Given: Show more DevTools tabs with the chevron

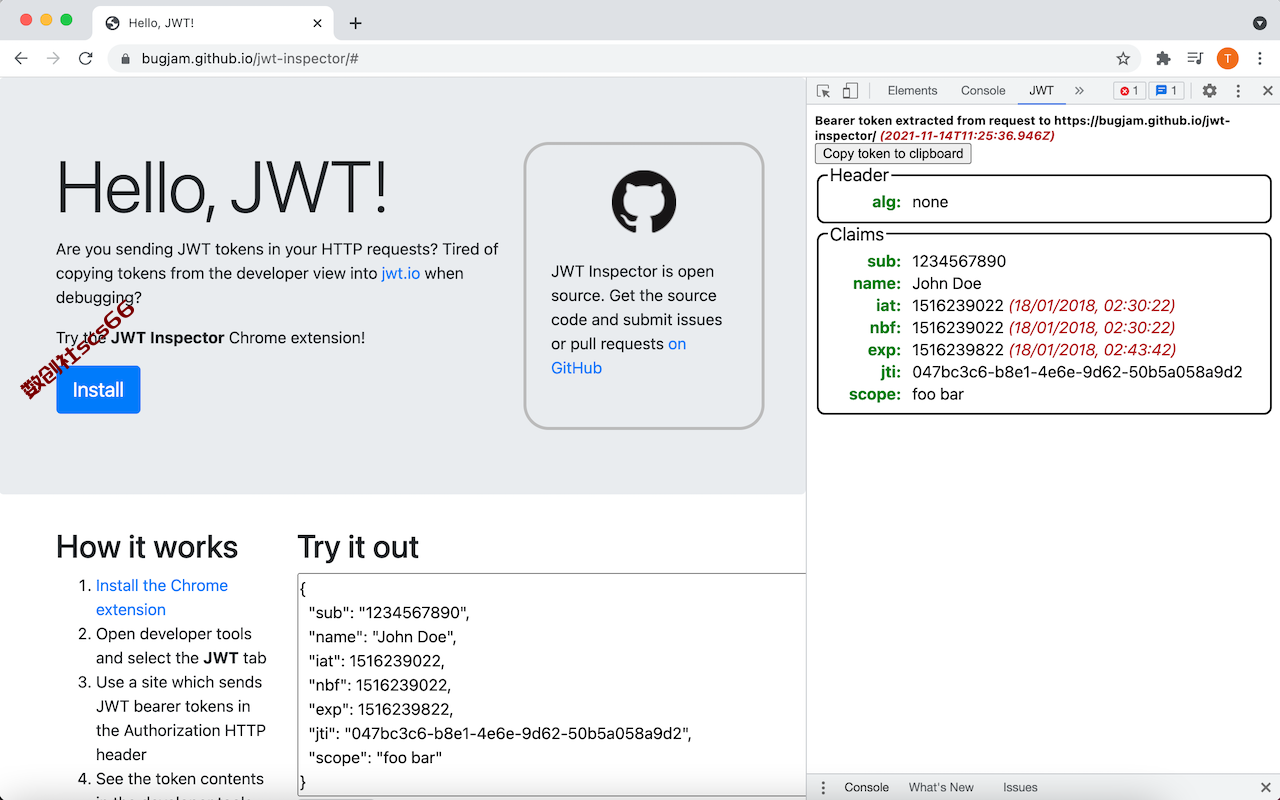Looking at the screenshot, I should [1079, 91].
